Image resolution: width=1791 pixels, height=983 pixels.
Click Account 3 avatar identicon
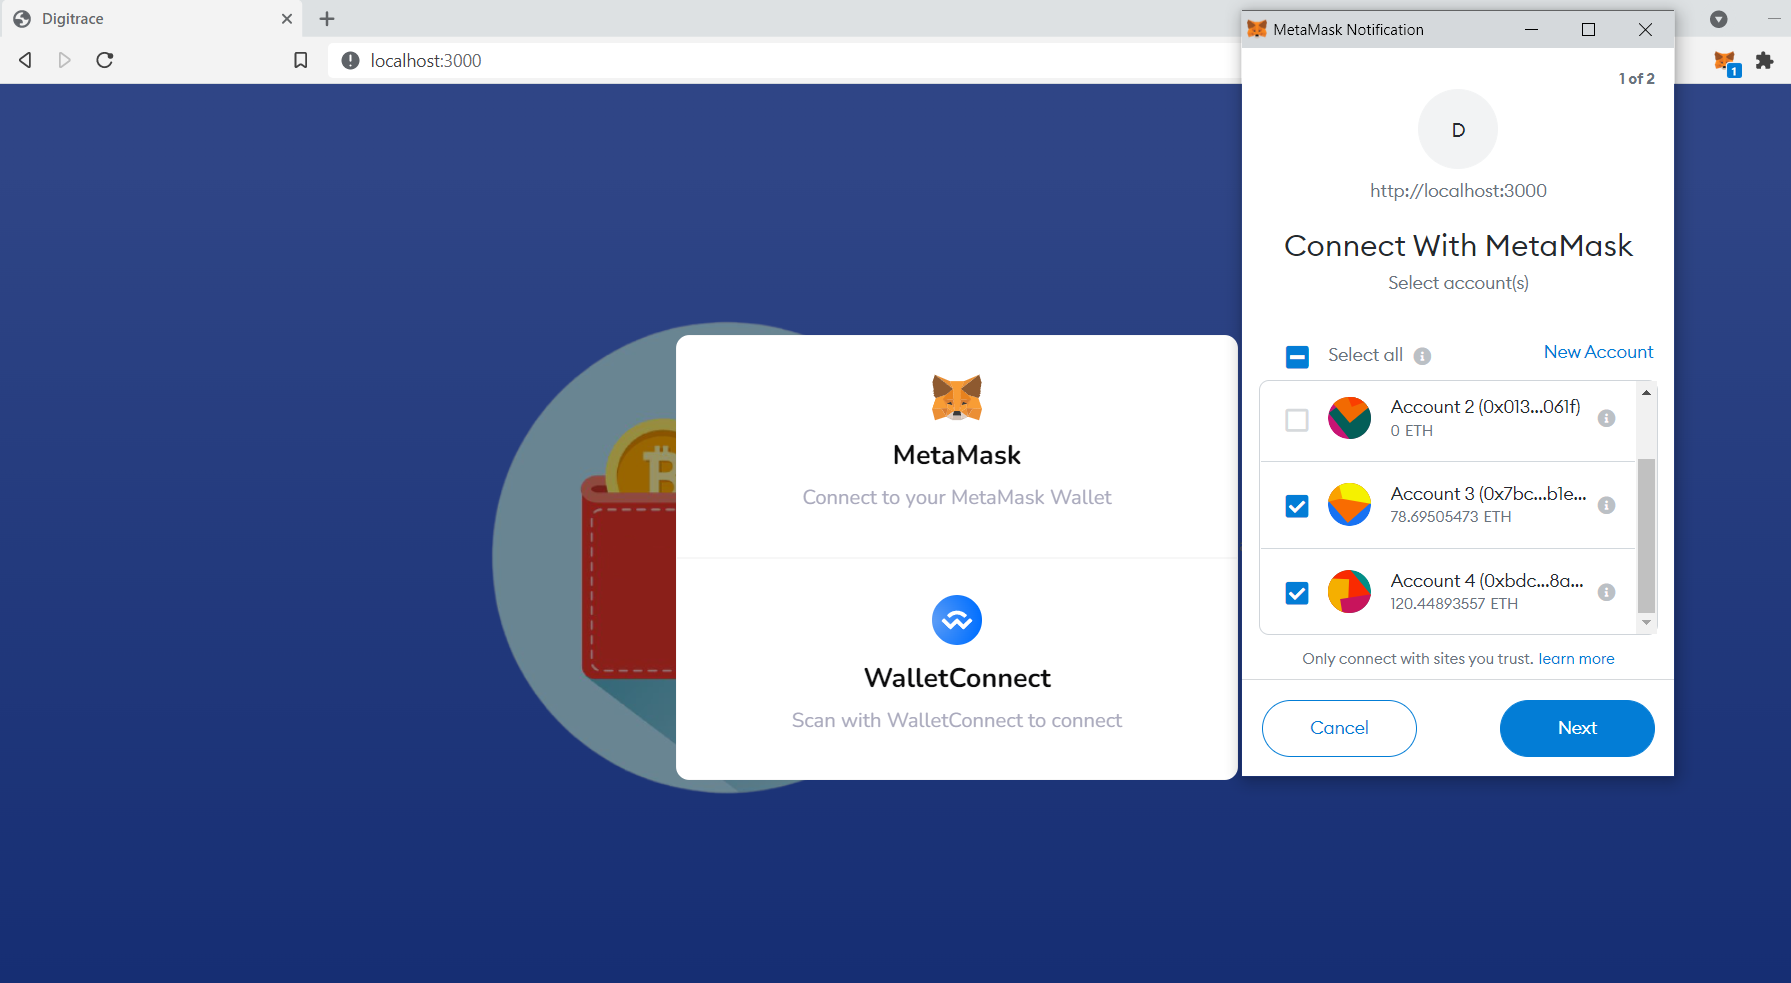pos(1349,505)
